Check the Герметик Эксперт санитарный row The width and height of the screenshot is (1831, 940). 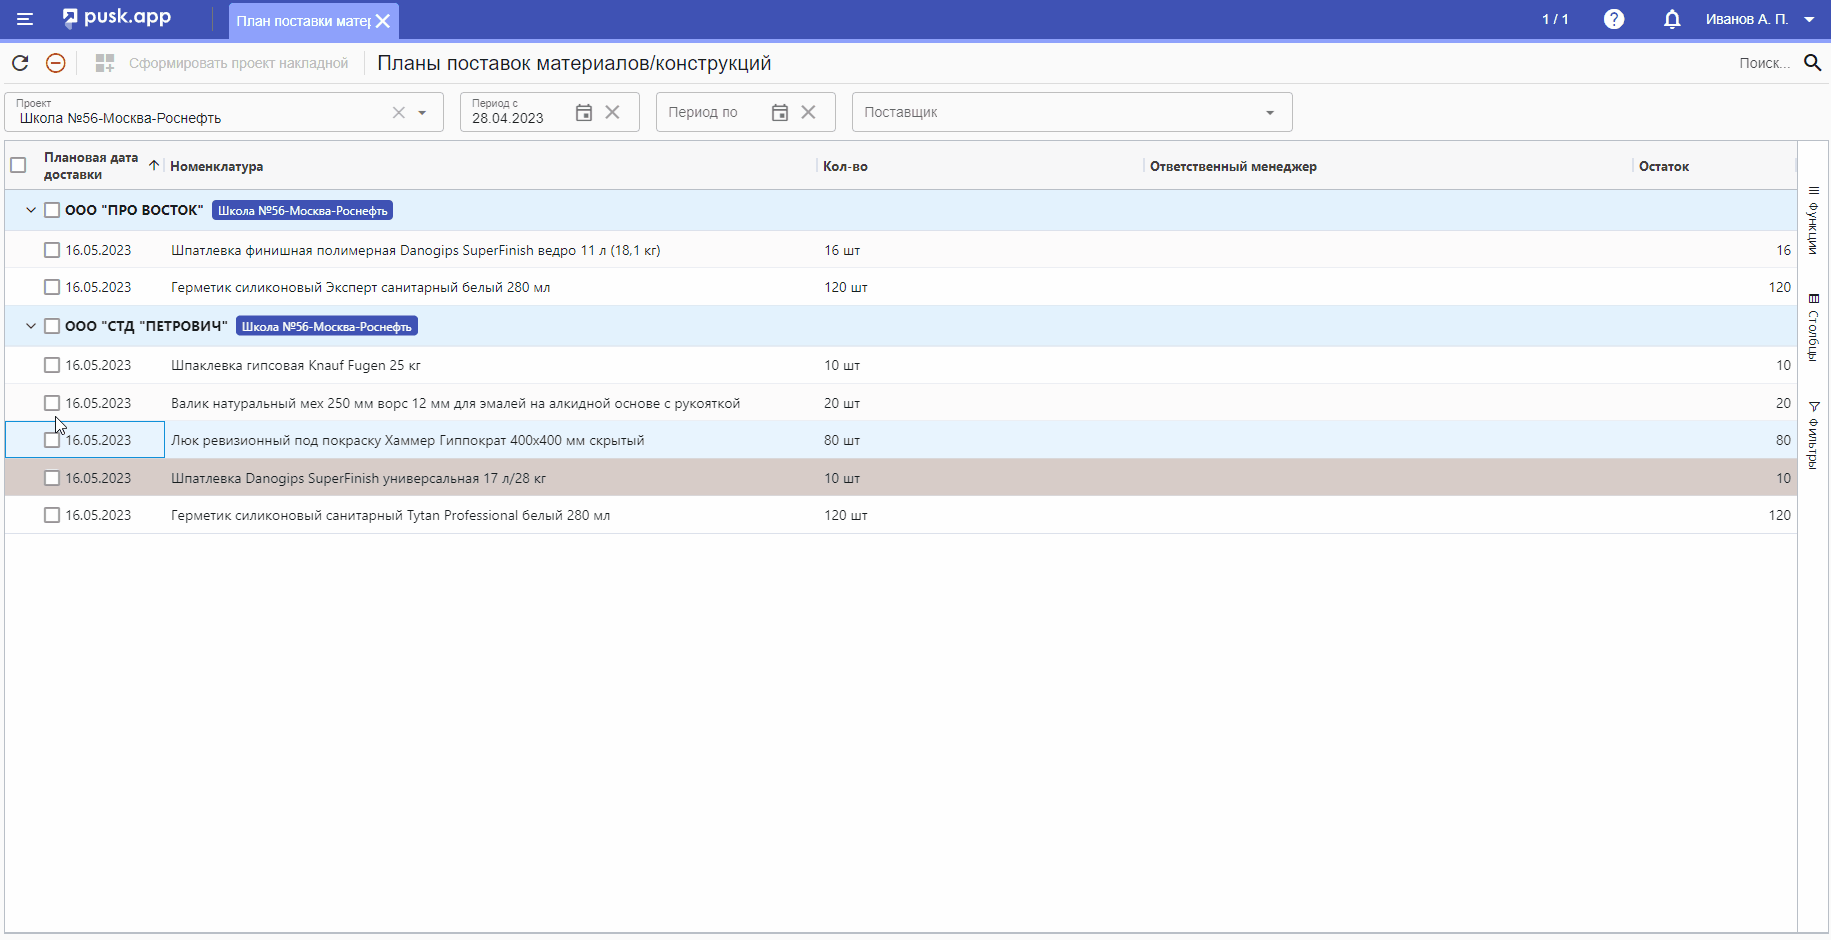pos(52,287)
